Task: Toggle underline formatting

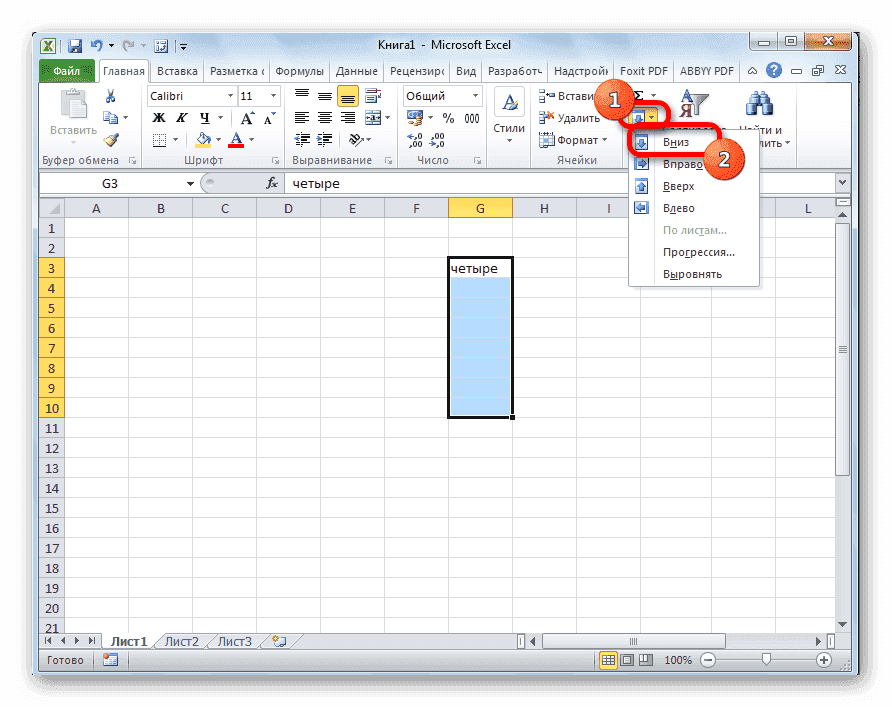Action: click(x=205, y=117)
